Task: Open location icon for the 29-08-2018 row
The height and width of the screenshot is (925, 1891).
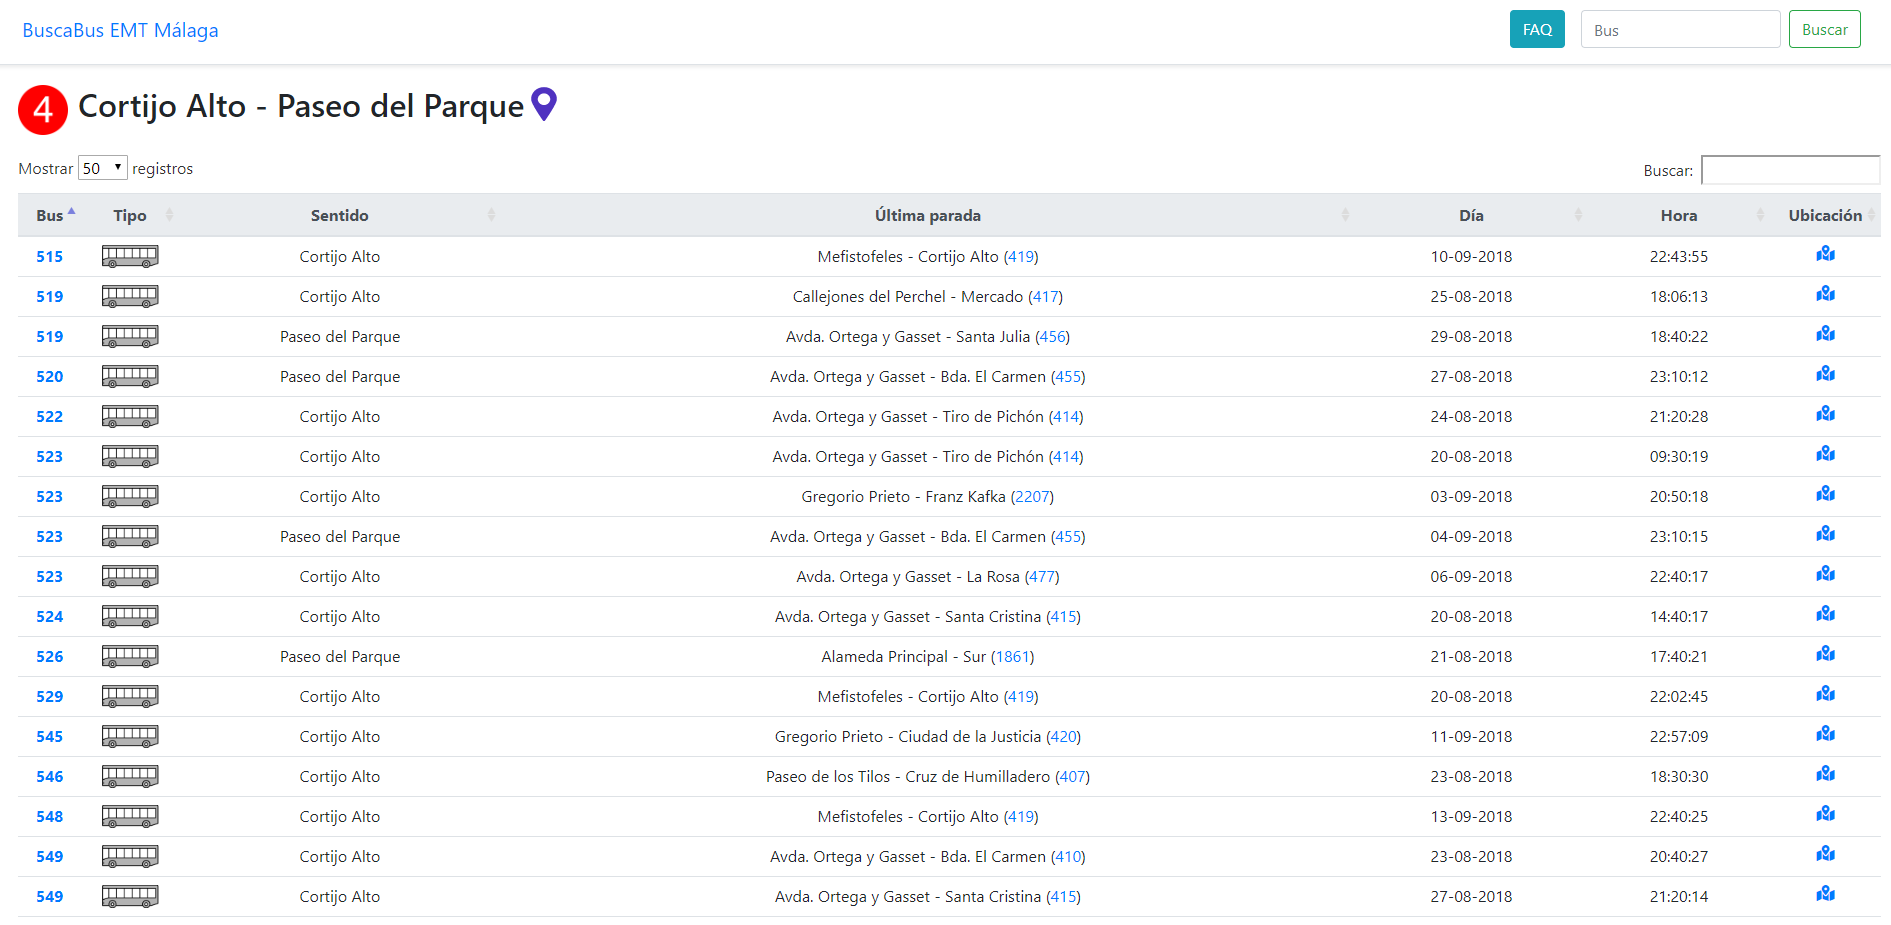Action: click(x=1825, y=334)
